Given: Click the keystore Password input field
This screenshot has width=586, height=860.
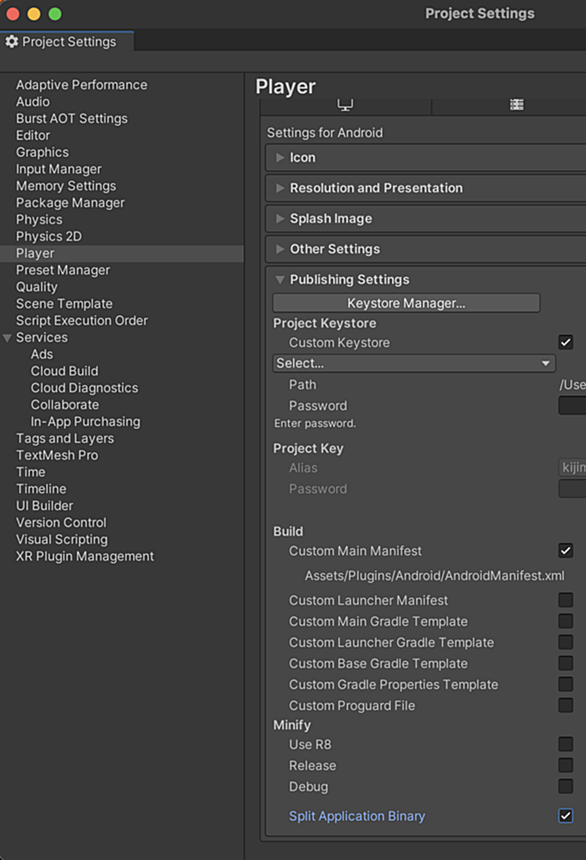Looking at the screenshot, I should pos(572,405).
